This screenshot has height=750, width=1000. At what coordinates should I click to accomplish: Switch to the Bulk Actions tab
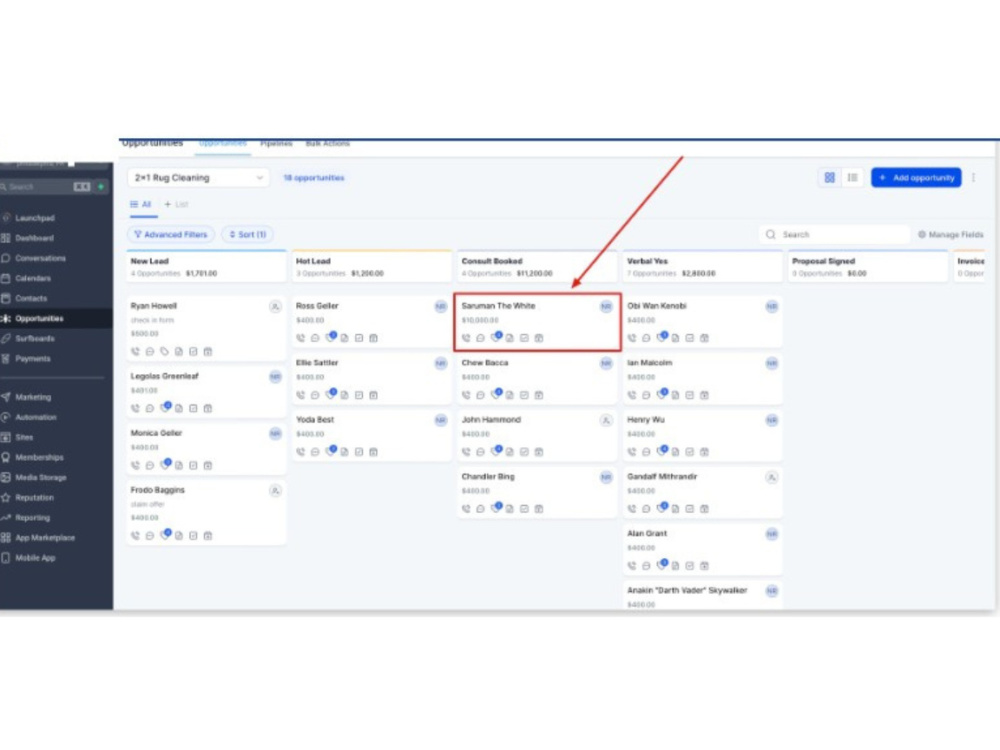(x=327, y=143)
